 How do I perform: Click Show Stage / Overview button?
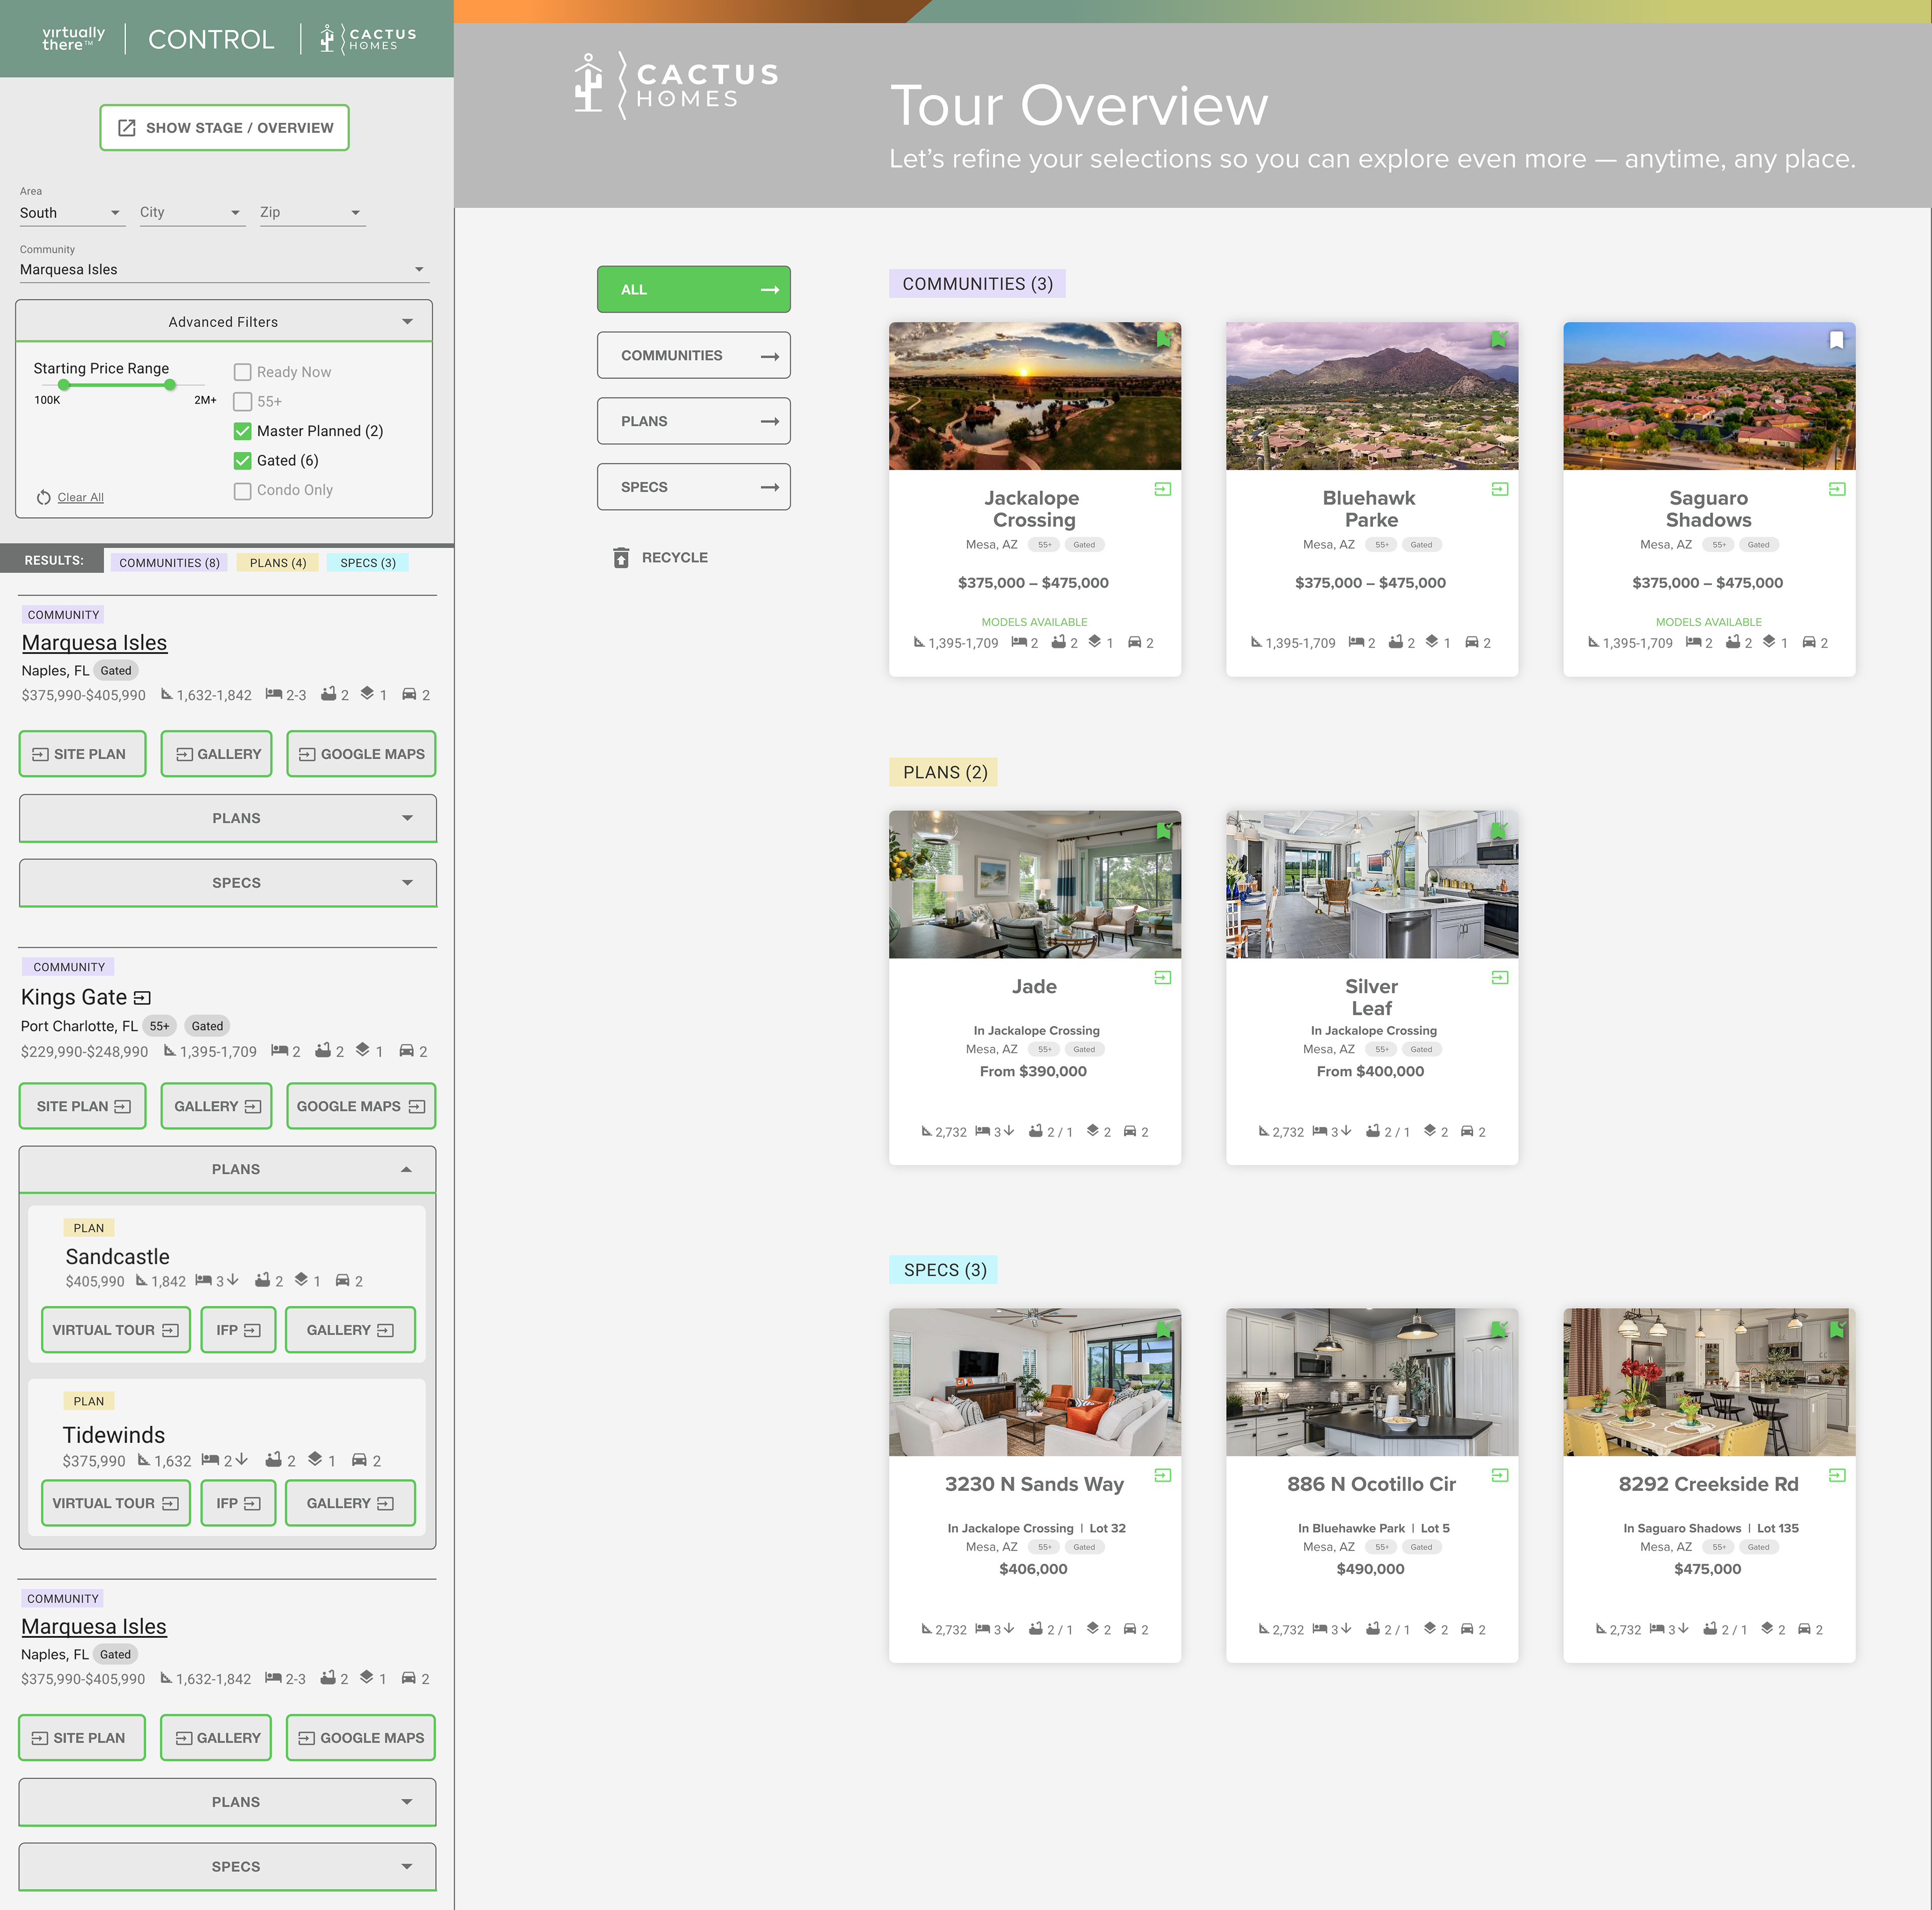224,128
